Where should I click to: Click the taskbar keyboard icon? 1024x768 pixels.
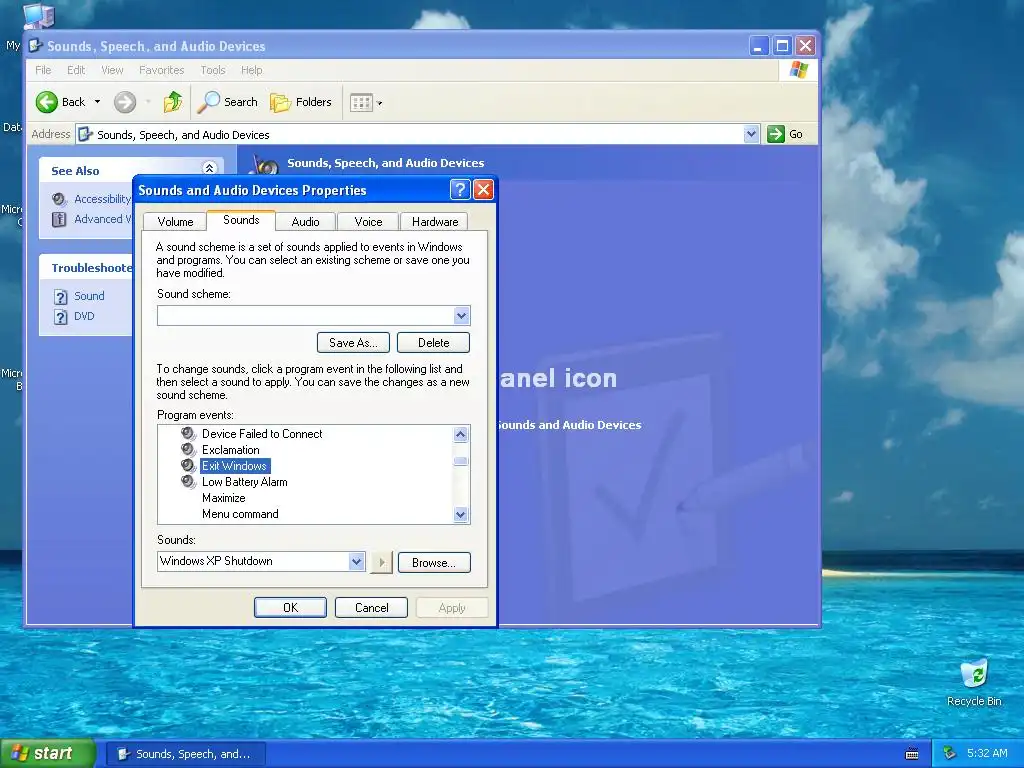tap(912, 754)
